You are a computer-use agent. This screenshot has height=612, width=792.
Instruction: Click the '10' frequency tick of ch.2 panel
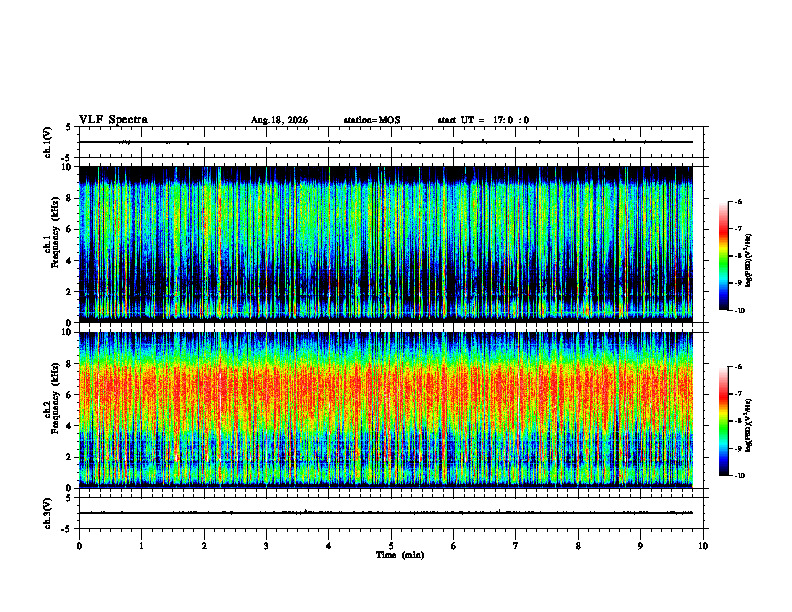point(67,332)
